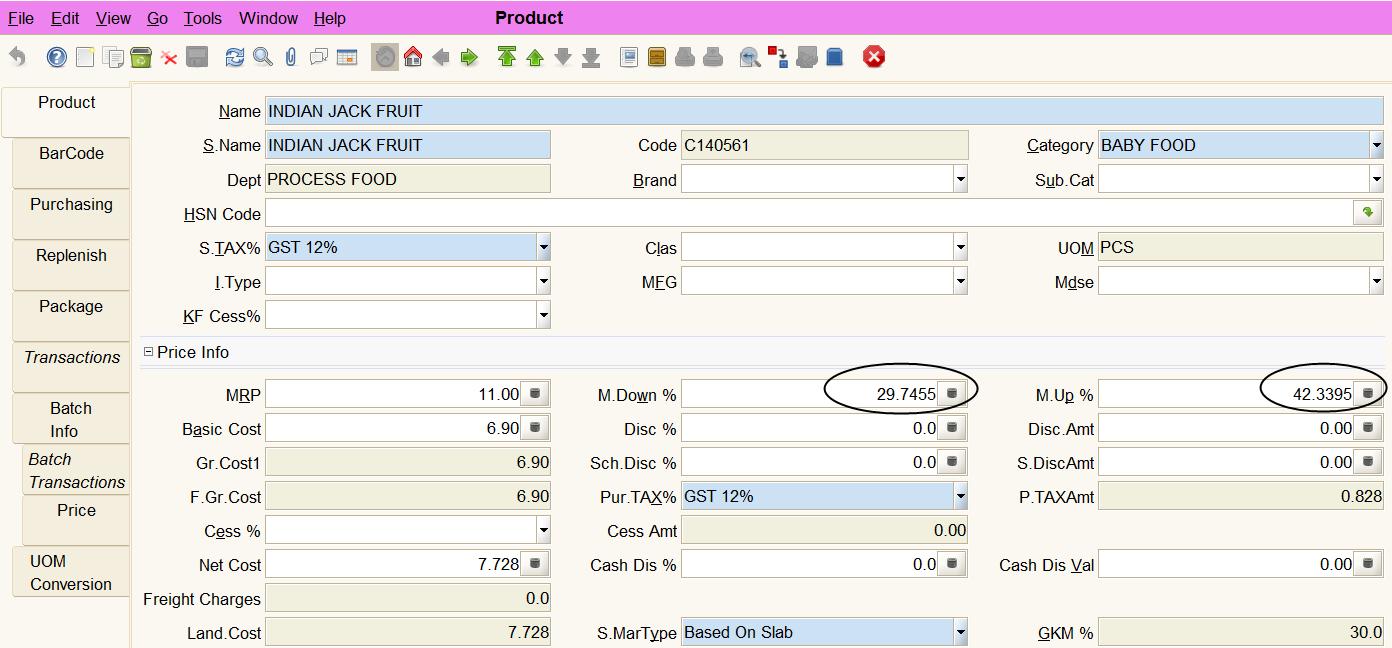
Task: Click the green arrow button beside HSN Code
Action: [x=1368, y=212]
